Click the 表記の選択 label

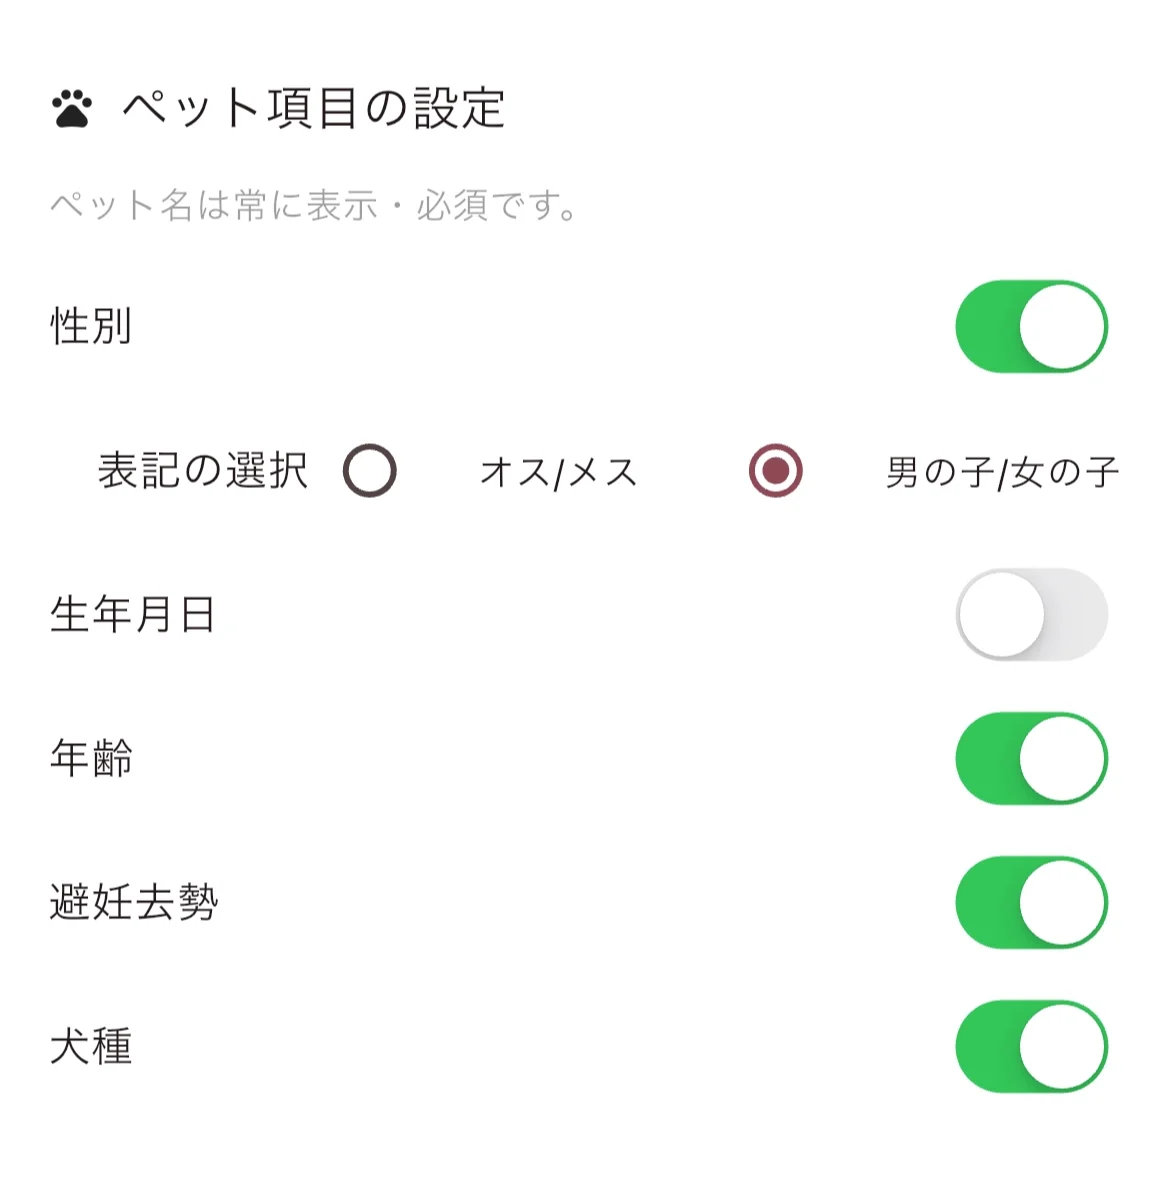[x=203, y=471]
